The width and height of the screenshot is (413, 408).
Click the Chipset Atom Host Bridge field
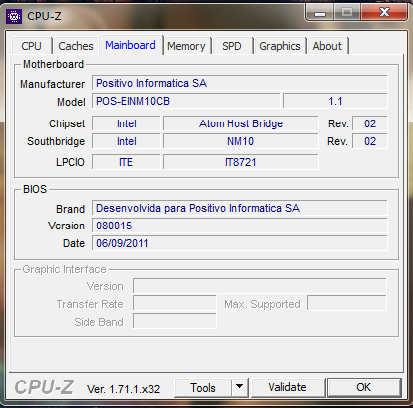click(x=241, y=123)
